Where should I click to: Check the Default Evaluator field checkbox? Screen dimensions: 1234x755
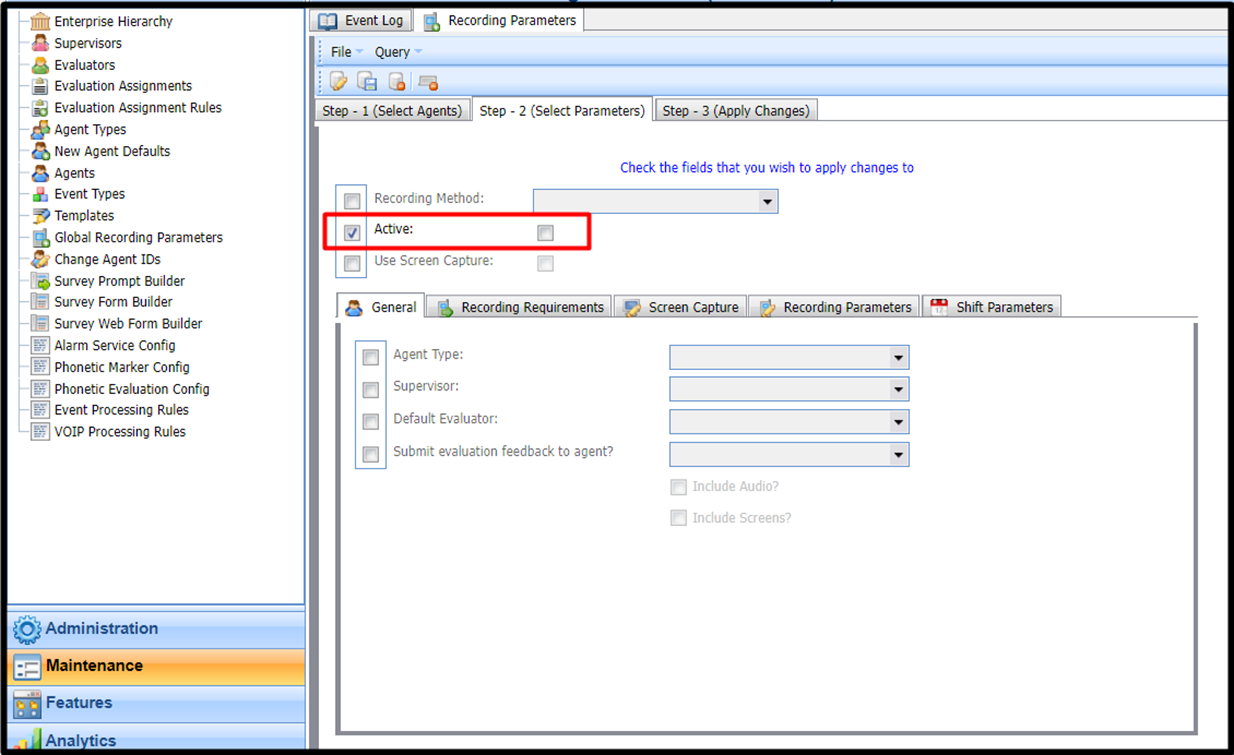coord(371,422)
